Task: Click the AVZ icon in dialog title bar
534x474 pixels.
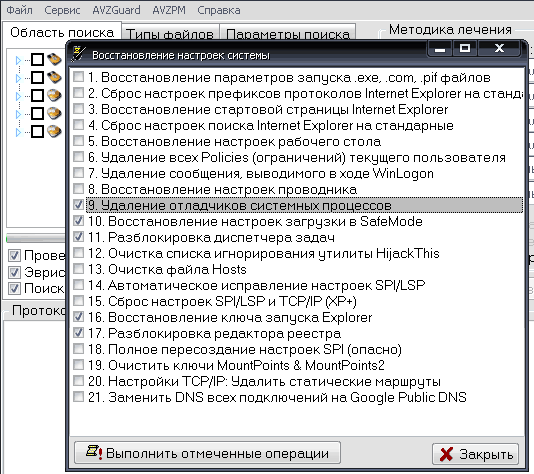Action: 78,54
